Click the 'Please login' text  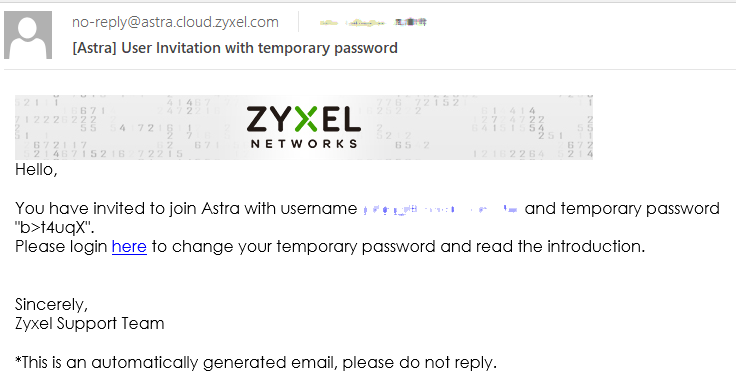coord(61,246)
